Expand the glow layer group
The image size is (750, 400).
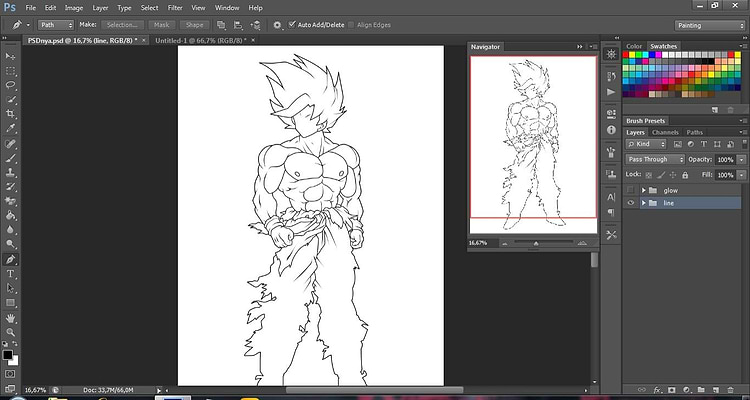[644, 190]
